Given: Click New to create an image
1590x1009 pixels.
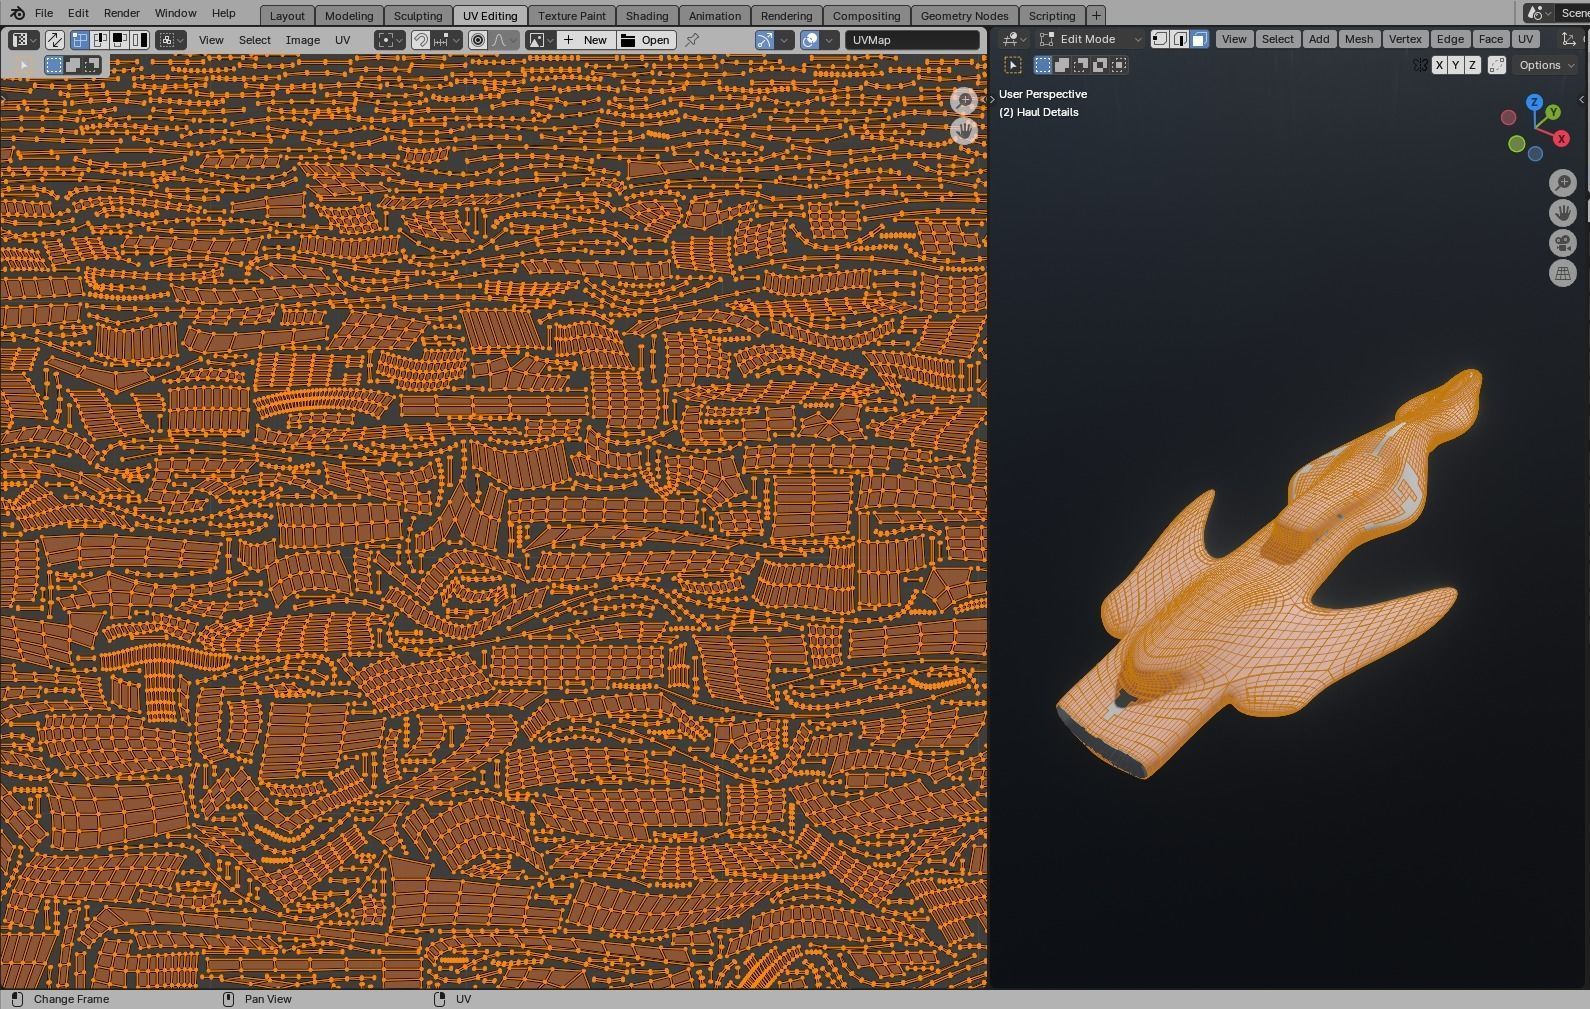Looking at the screenshot, I should pyautogui.click(x=586, y=40).
